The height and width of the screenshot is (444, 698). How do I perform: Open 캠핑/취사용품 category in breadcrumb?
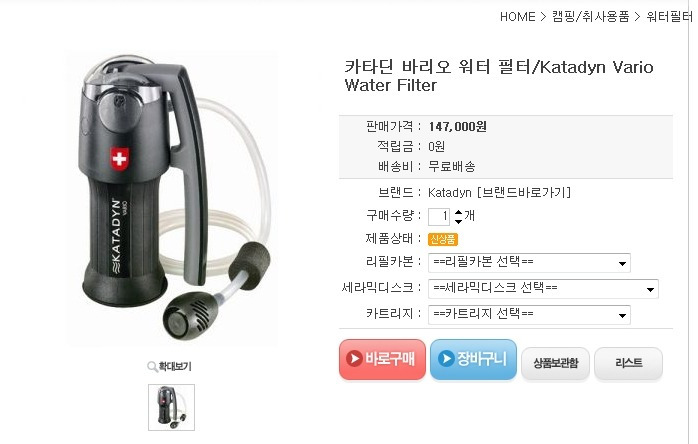[x=590, y=17]
